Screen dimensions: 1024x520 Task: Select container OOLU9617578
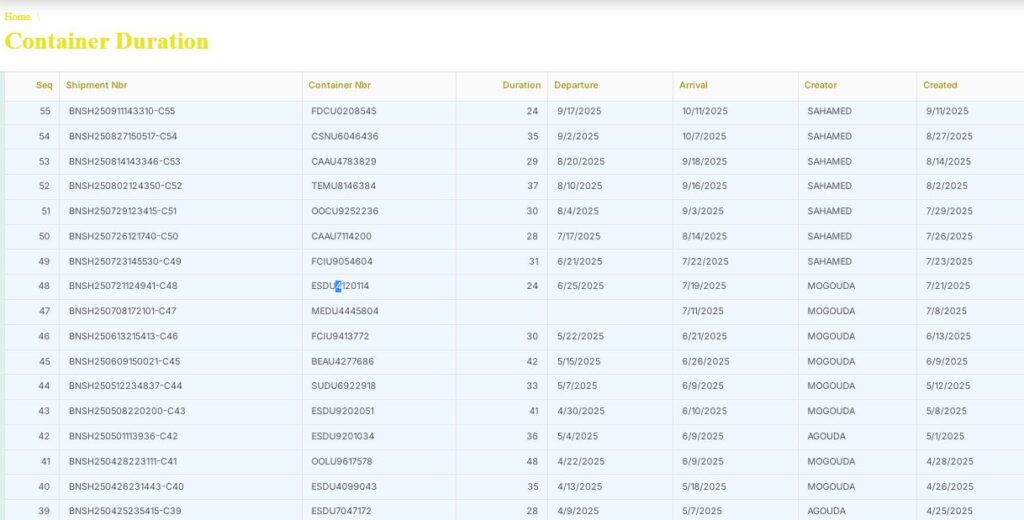click(x=342, y=461)
